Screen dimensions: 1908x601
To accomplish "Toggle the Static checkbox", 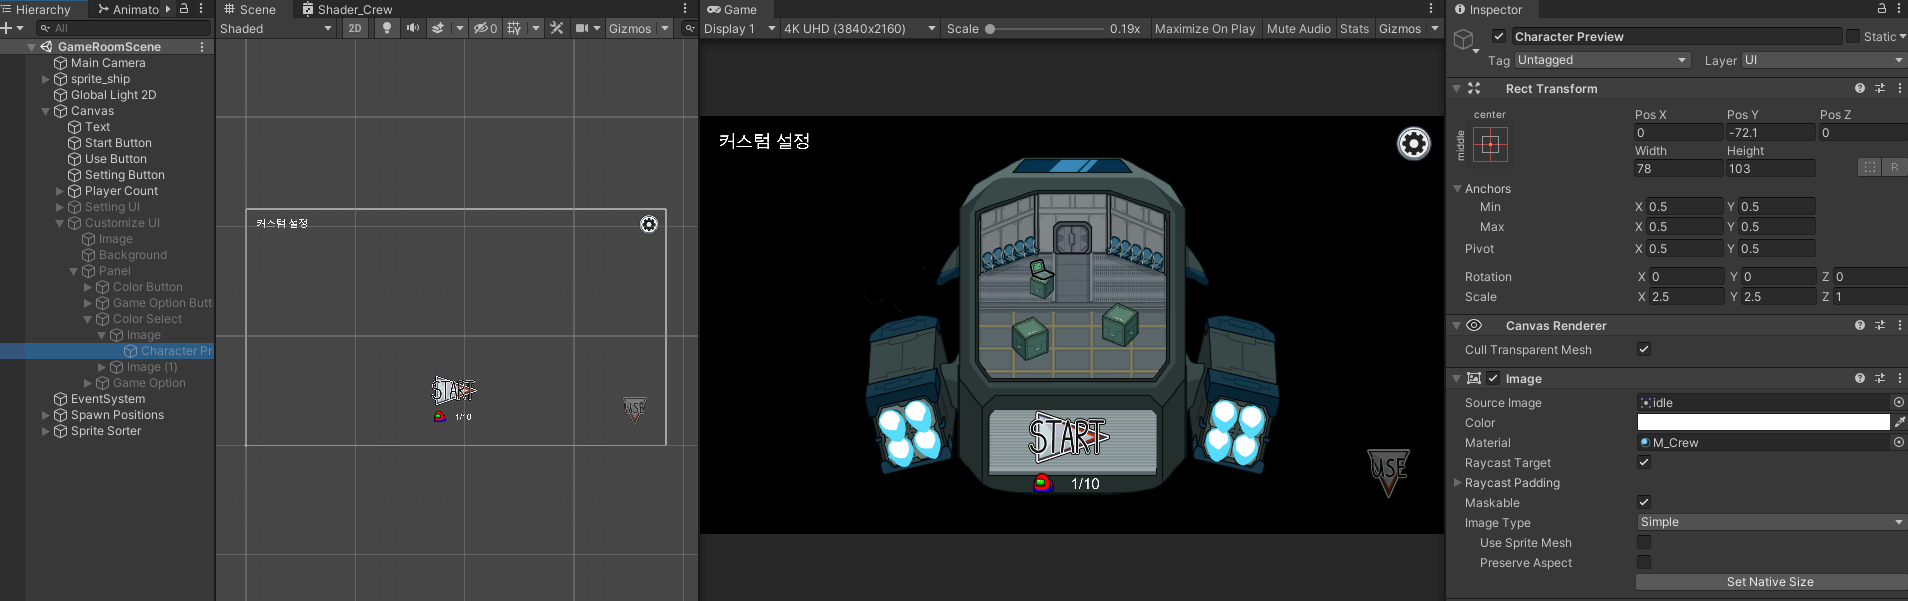I will pos(1853,36).
